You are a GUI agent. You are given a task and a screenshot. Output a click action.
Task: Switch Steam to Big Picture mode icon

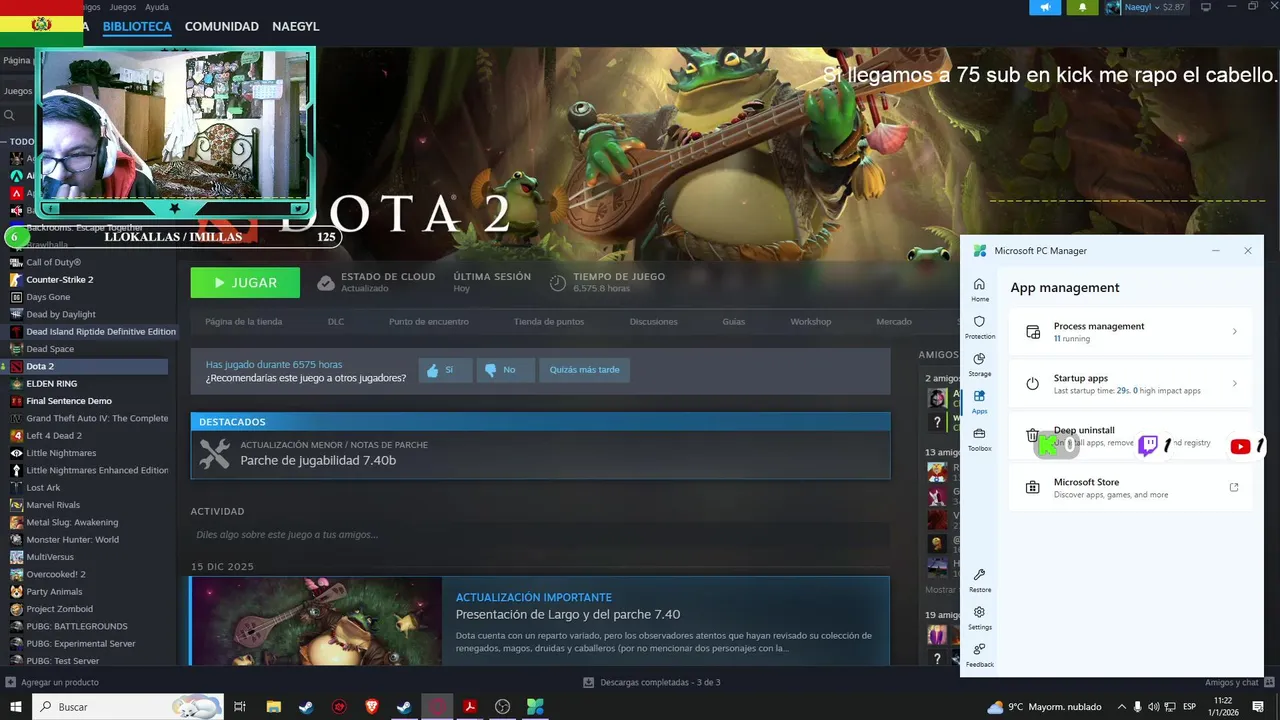(1206, 7)
